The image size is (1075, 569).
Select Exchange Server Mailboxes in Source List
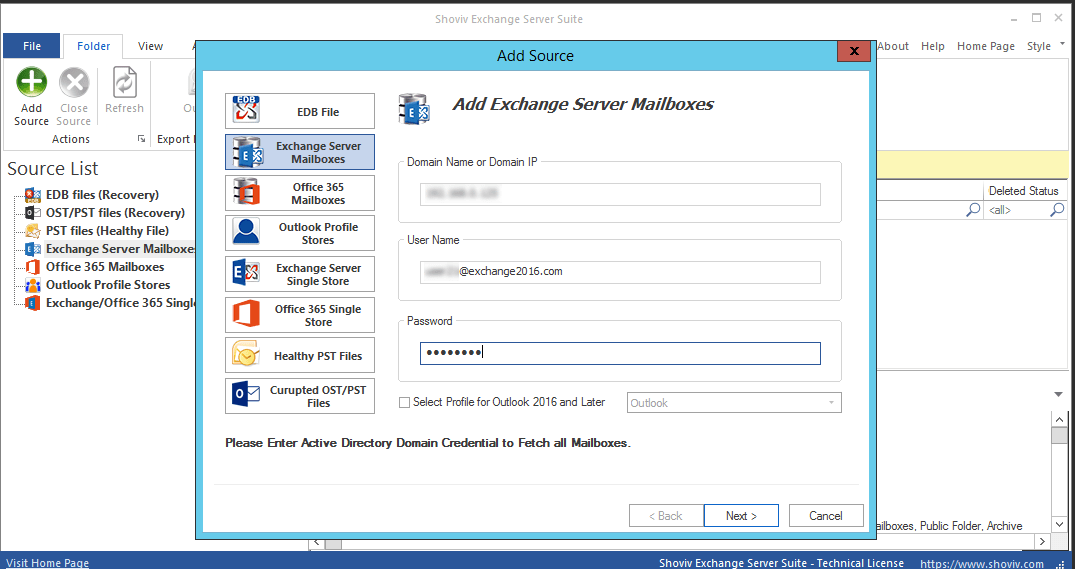(120, 249)
